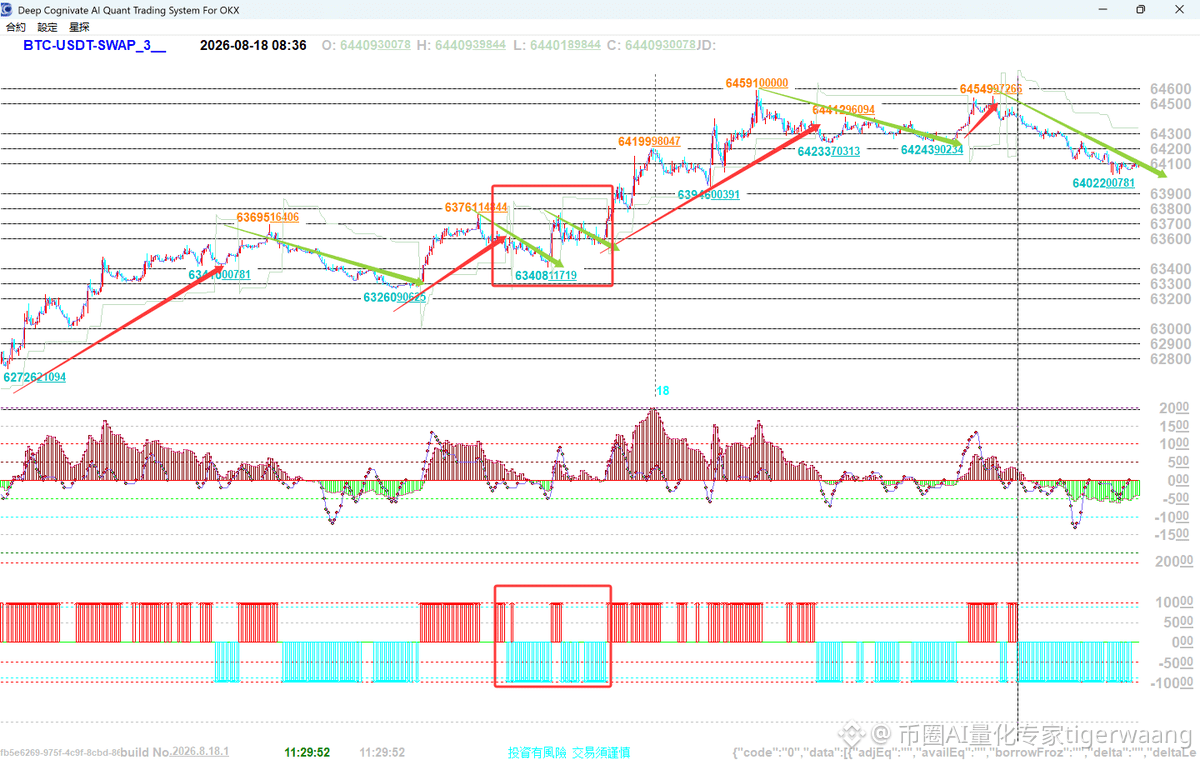Click the 投資有風險 交易須謹慎 risk notice
The image size is (1200, 760).
coord(568,752)
